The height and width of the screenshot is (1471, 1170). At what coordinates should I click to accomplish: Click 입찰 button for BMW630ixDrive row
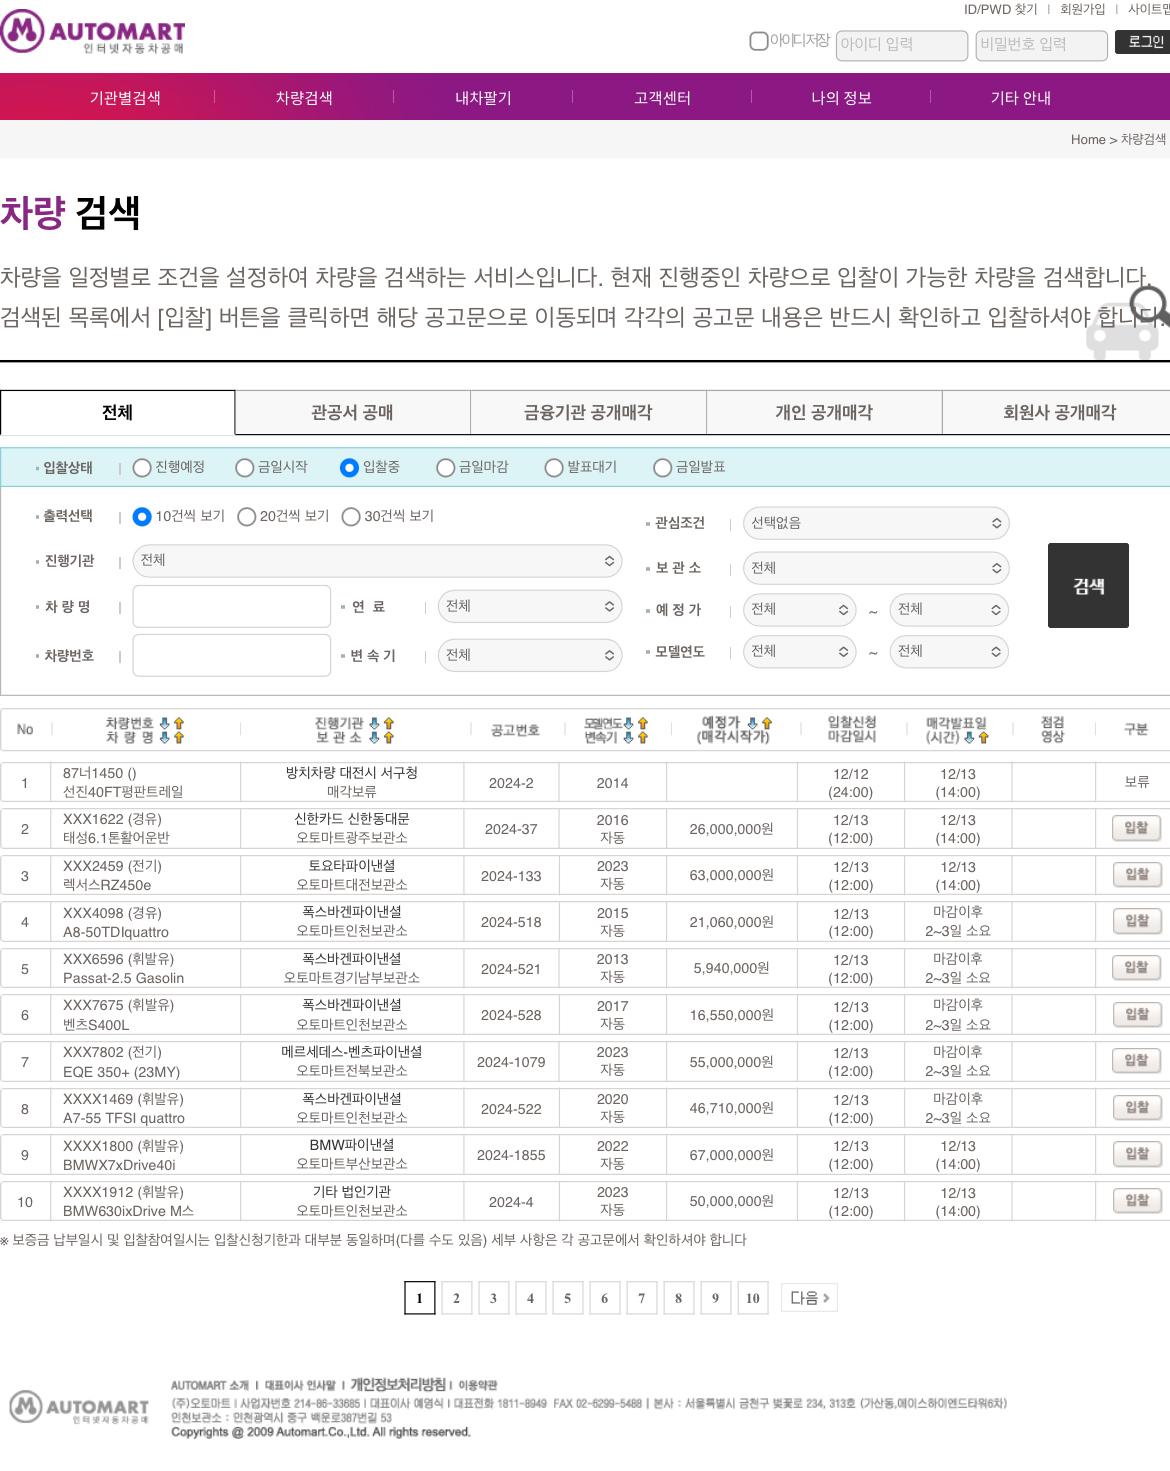(1136, 1201)
